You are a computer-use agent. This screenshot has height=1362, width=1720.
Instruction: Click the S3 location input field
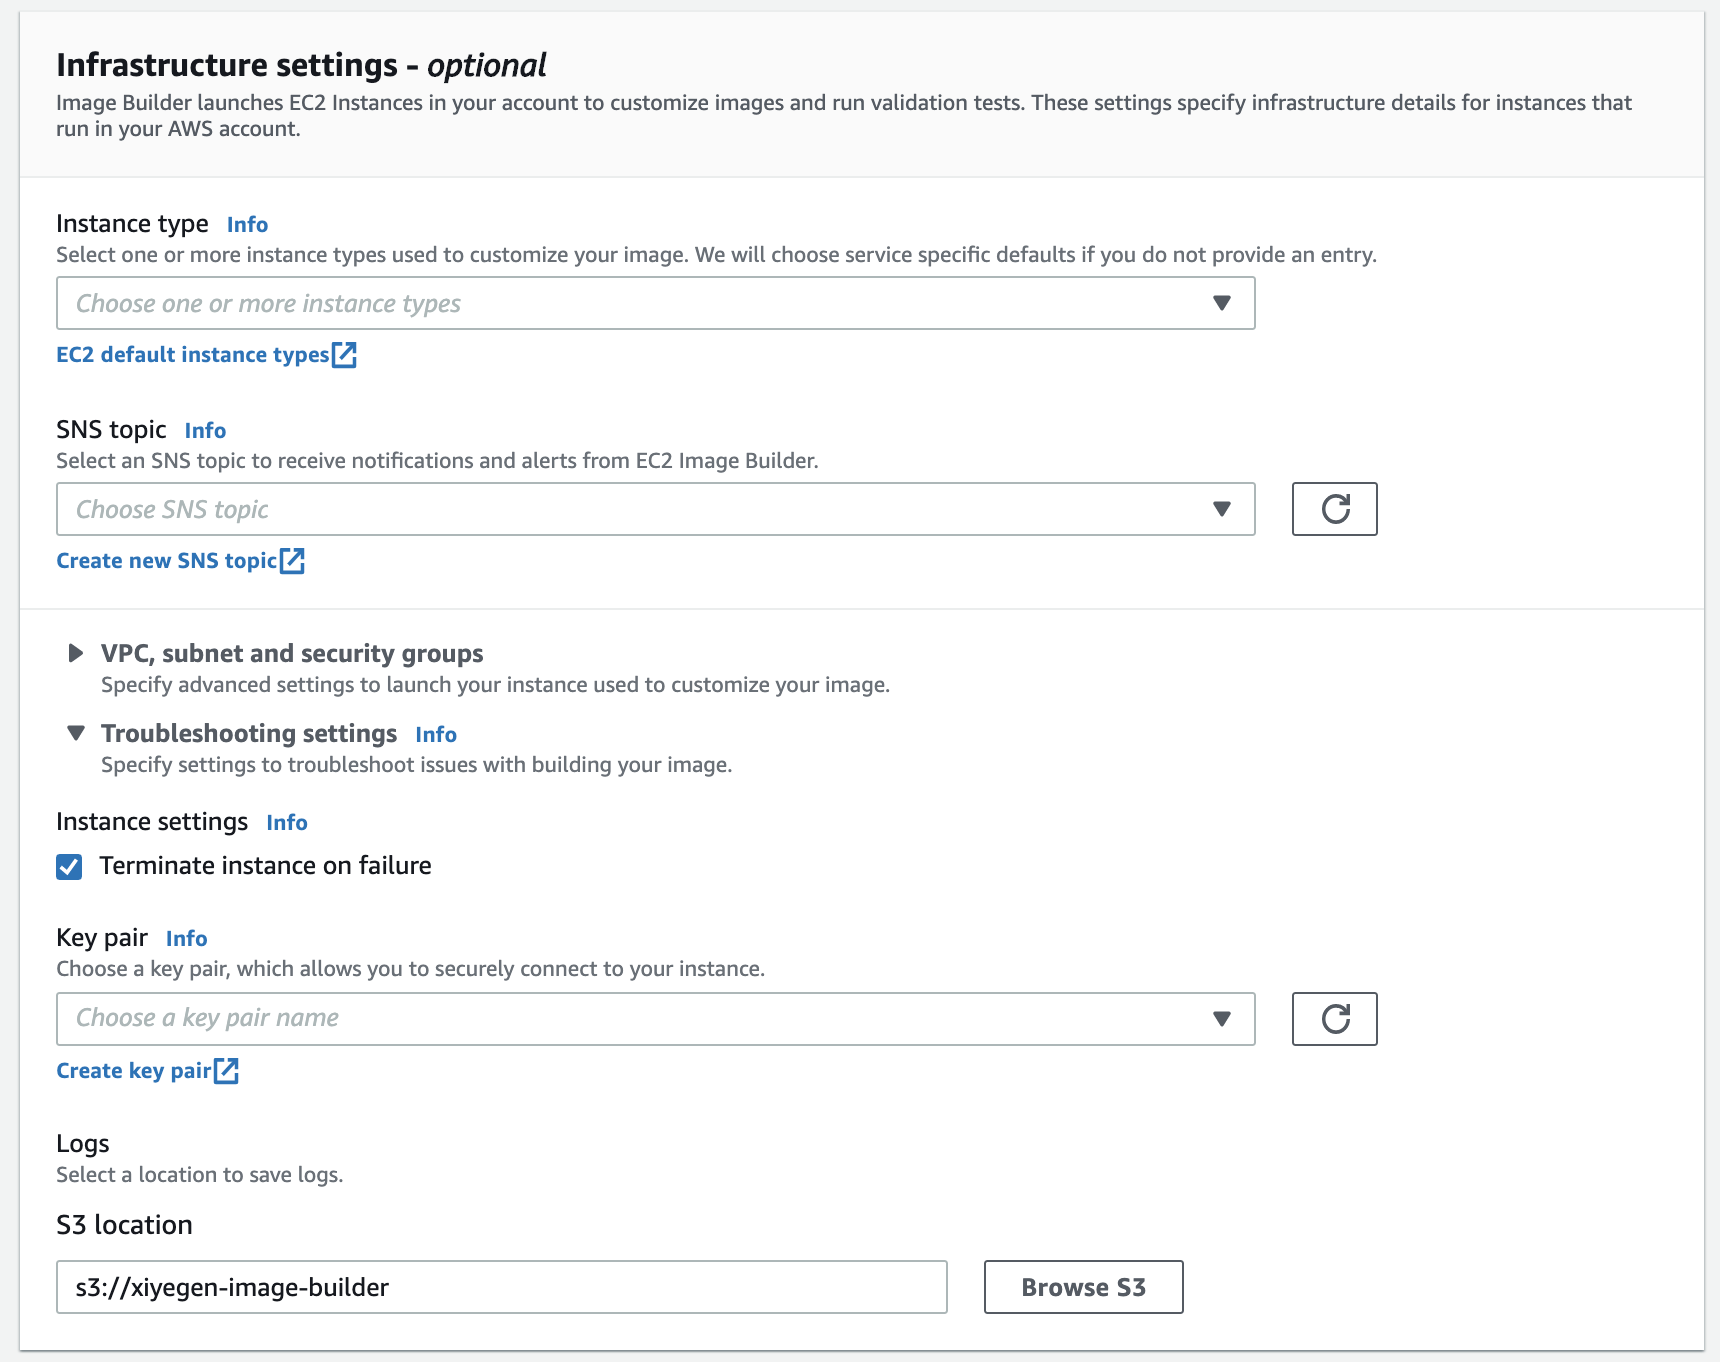501,1287
